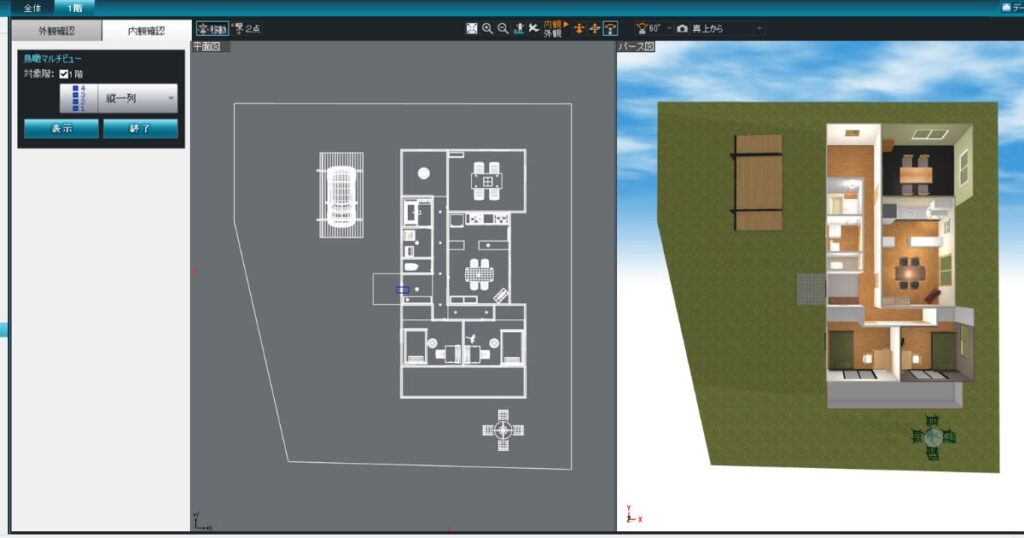Click the 鳥瞰マルチビュー panel title
The image size is (1024, 538).
click(x=53, y=59)
